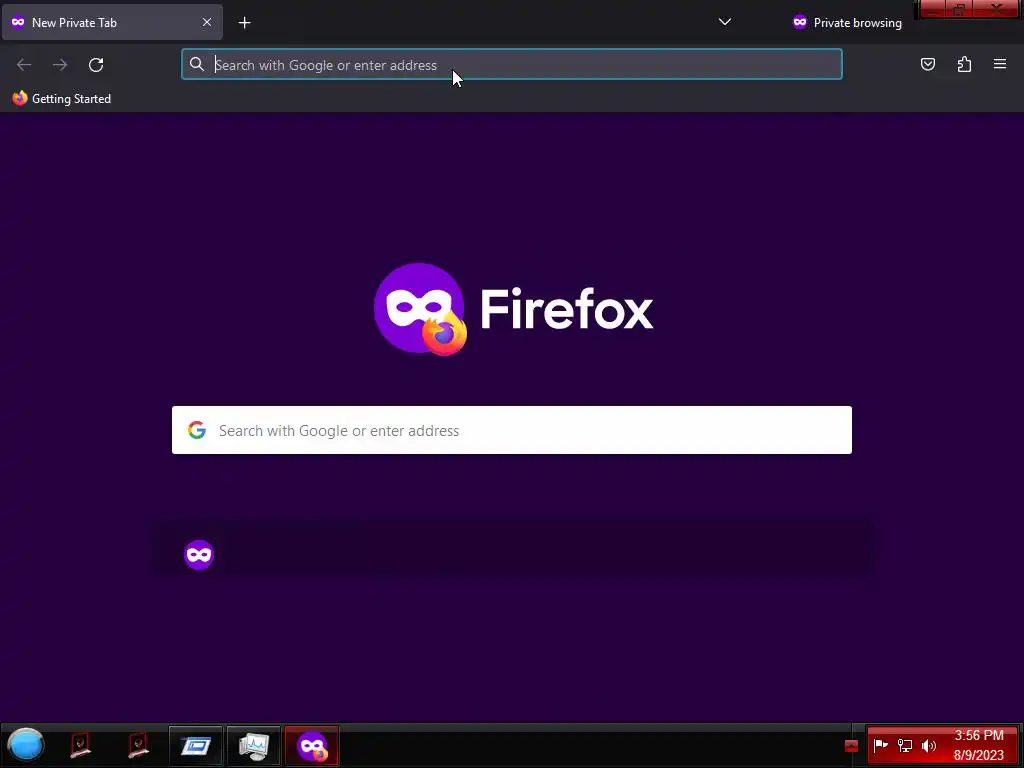
Task: Open the Extensions panel
Action: [964, 64]
